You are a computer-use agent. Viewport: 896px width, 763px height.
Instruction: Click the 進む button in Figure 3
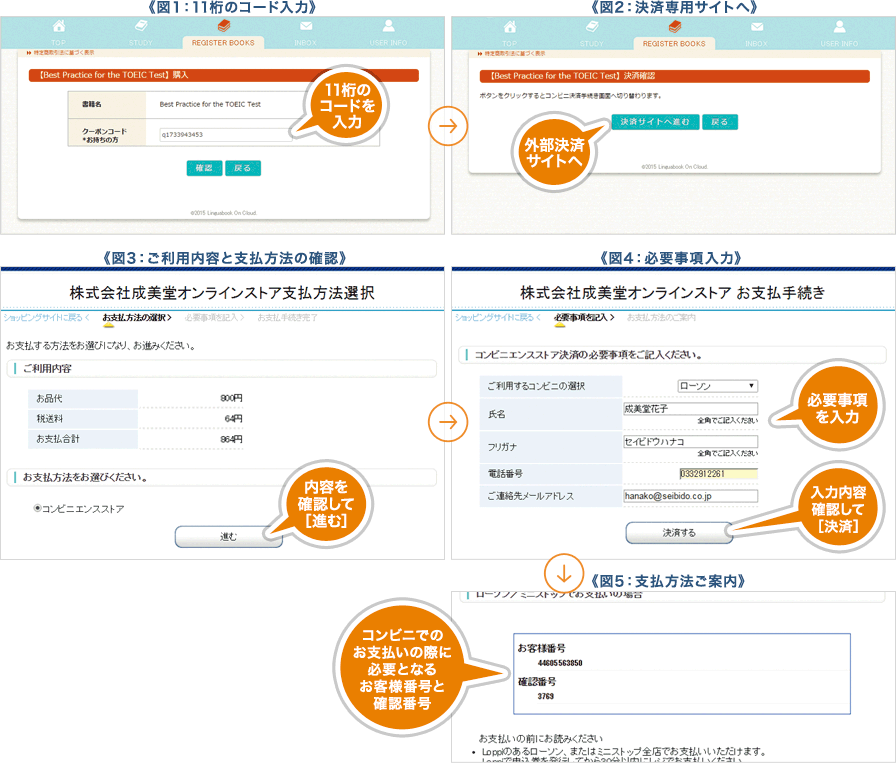click(x=229, y=537)
